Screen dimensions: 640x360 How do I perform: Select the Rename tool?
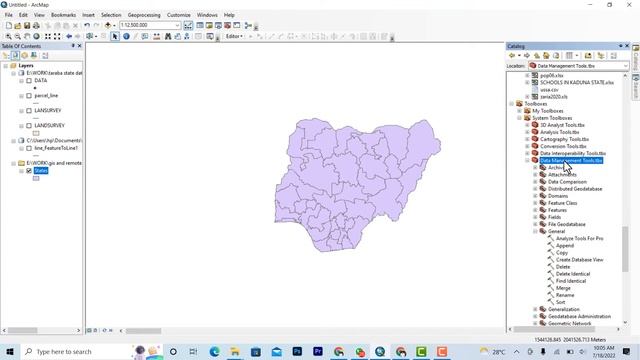click(x=565, y=295)
